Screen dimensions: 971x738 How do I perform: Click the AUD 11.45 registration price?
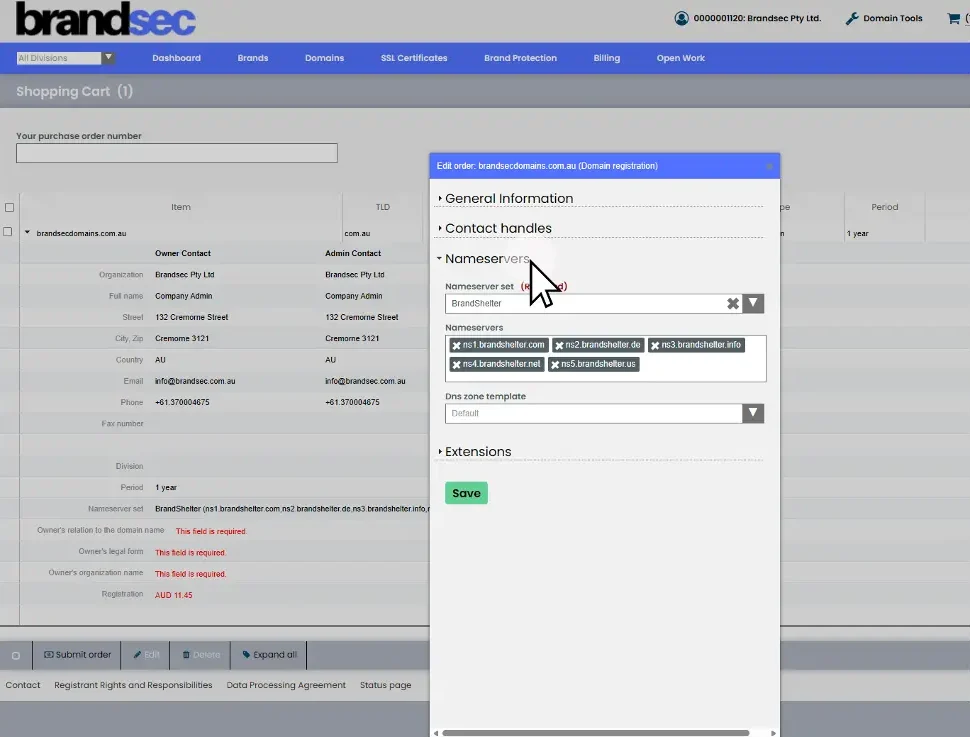pos(173,596)
